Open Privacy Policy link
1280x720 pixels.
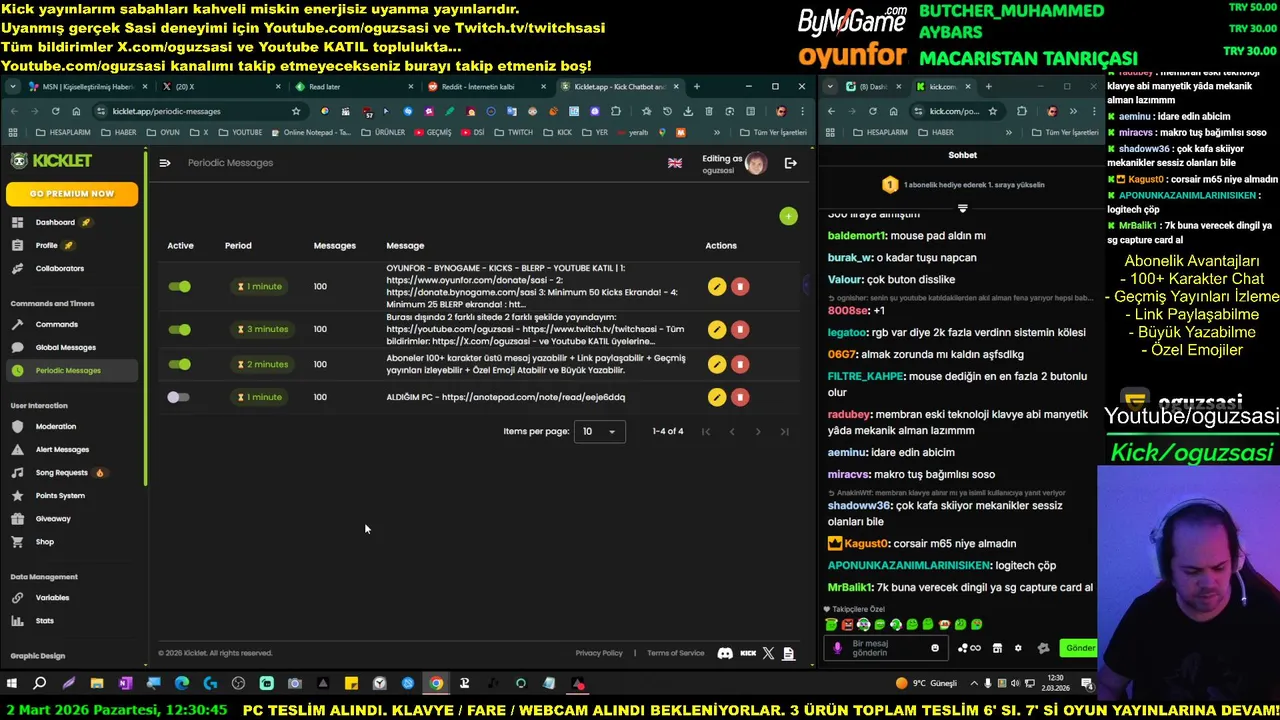coord(599,653)
